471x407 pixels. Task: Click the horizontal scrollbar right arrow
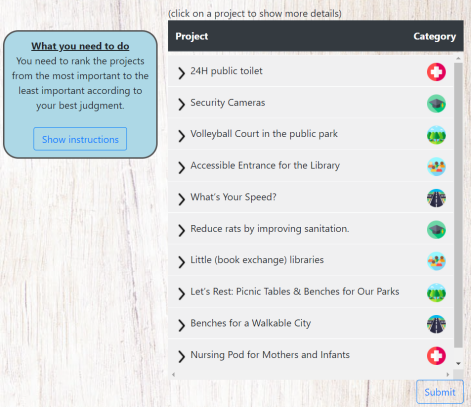tap(448, 375)
